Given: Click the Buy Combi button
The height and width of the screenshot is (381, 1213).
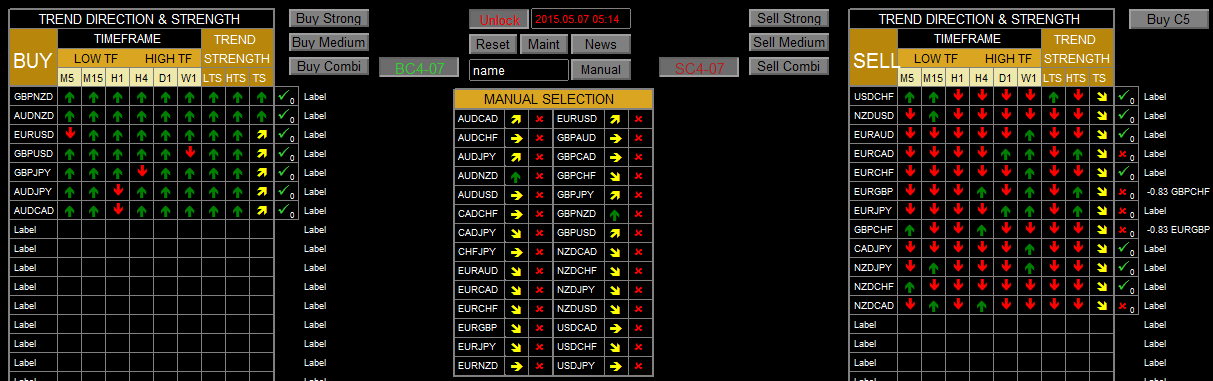Looking at the screenshot, I should click(329, 66).
